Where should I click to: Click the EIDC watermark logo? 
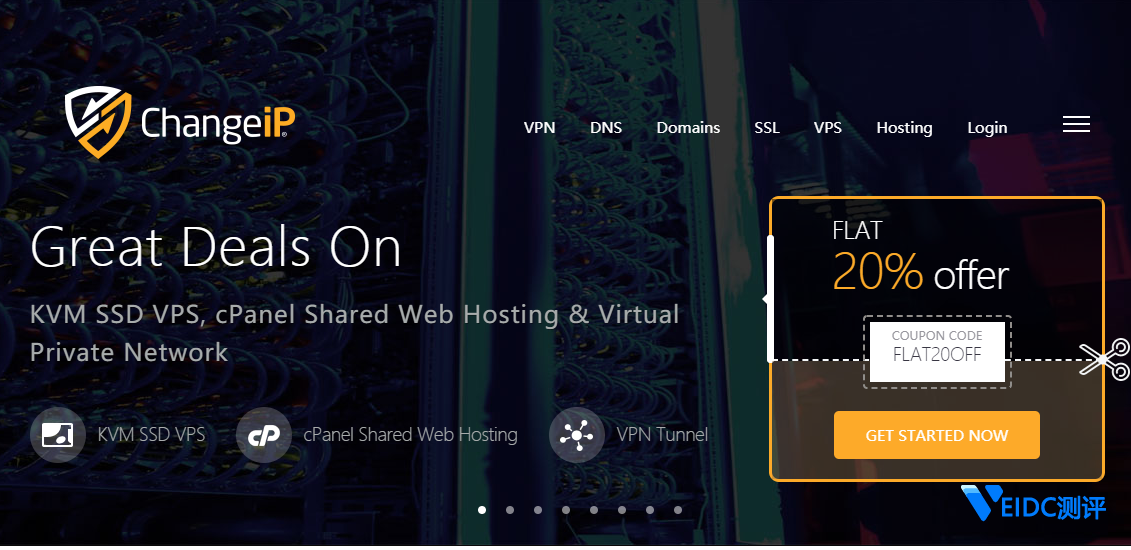[x=1033, y=504]
